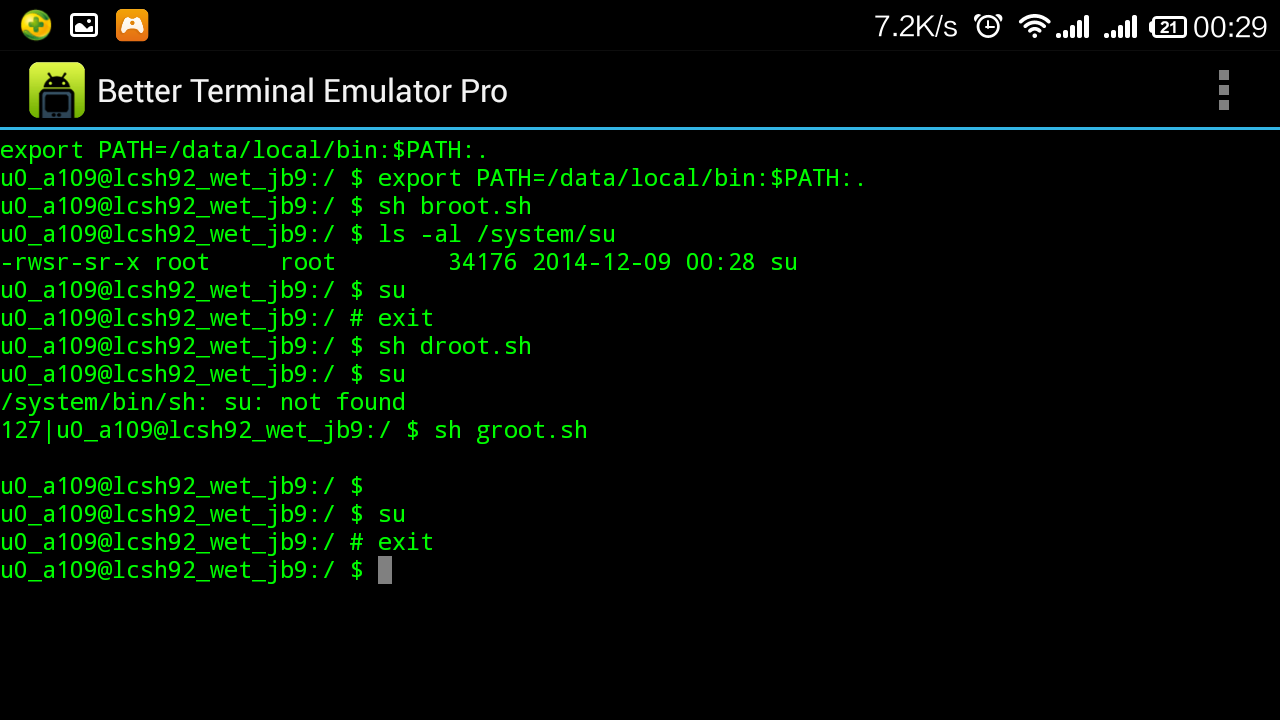1280x720 pixels.
Task: Tap the second cellular signal bars icon
Action: [1121, 27]
